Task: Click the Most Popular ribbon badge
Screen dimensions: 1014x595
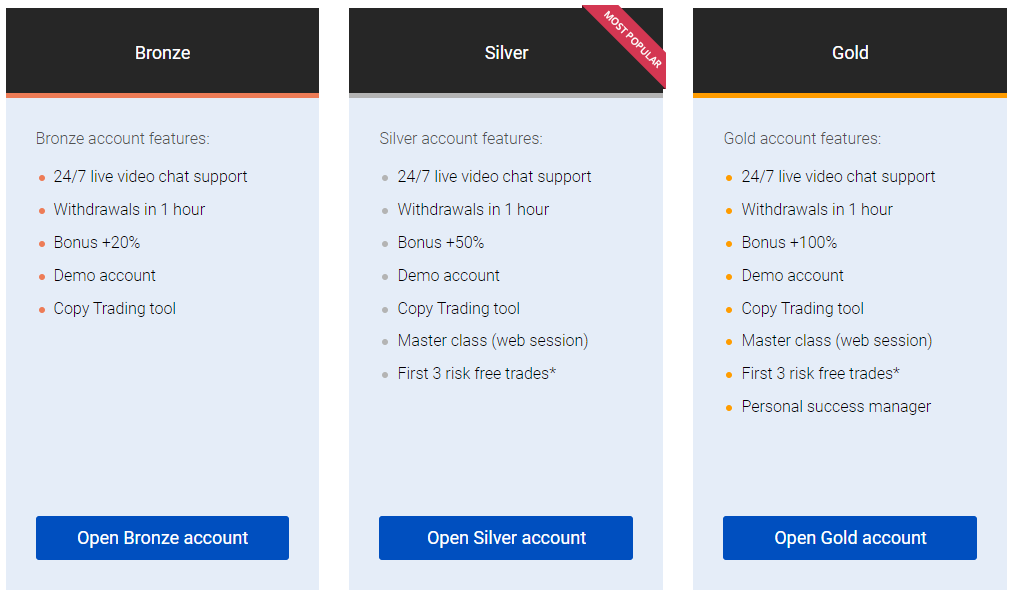Action: tap(631, 40)
